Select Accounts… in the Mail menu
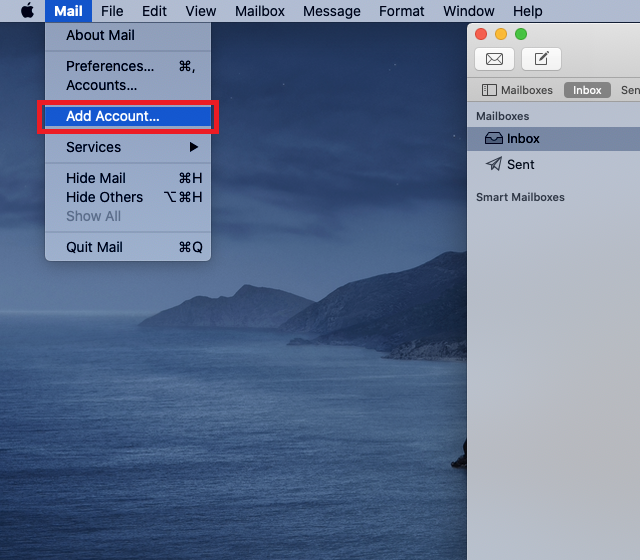 point(128,85)
